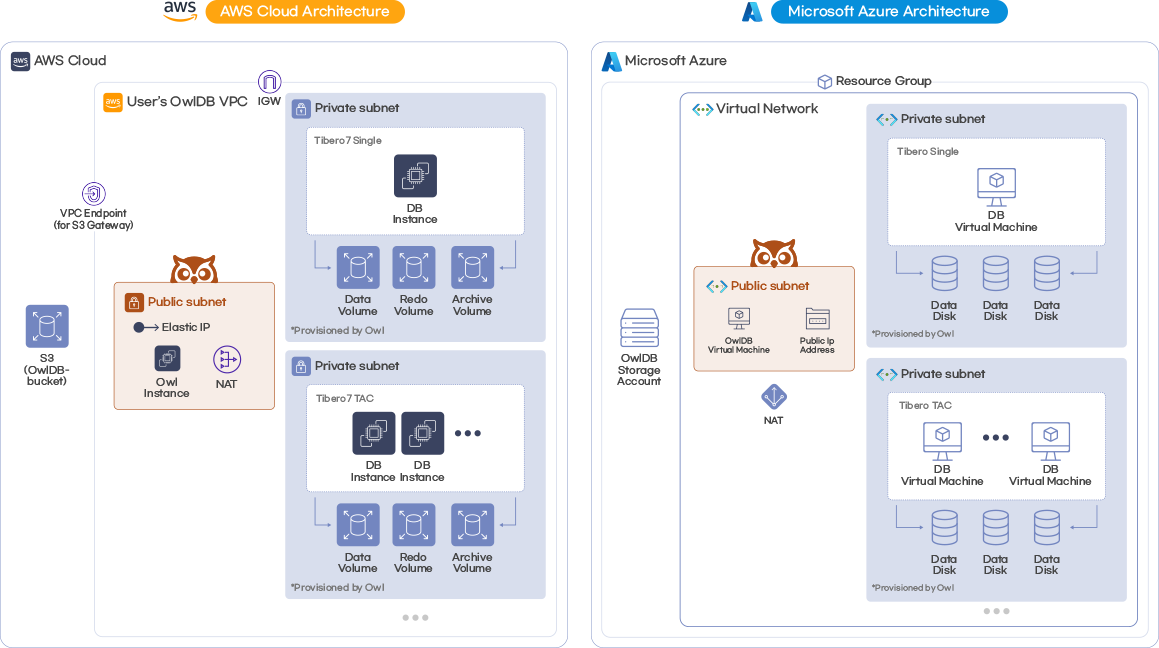Screen dimensions: 1159x648
Task: Select the OwlDB Storage Account icon
Action: [639, 327]
